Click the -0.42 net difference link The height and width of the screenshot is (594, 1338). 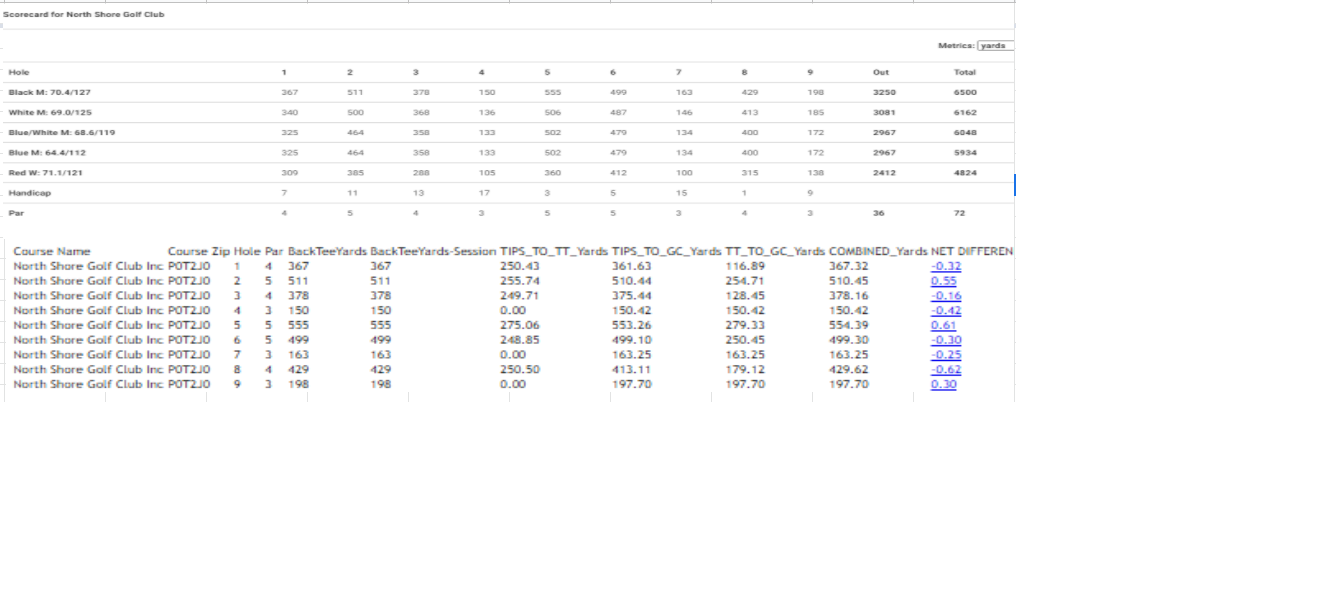pyautogui.click(x=946, y=310)
